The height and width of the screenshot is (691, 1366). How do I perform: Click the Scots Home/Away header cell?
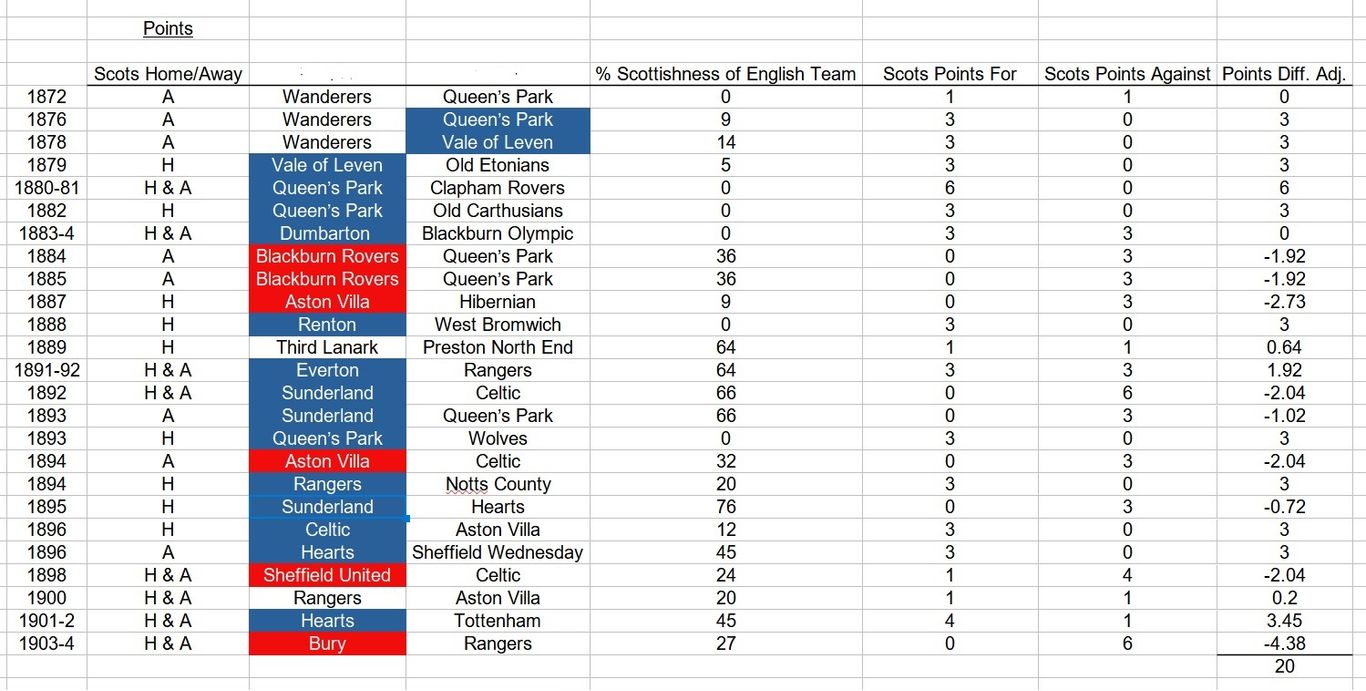click(168, 74)
